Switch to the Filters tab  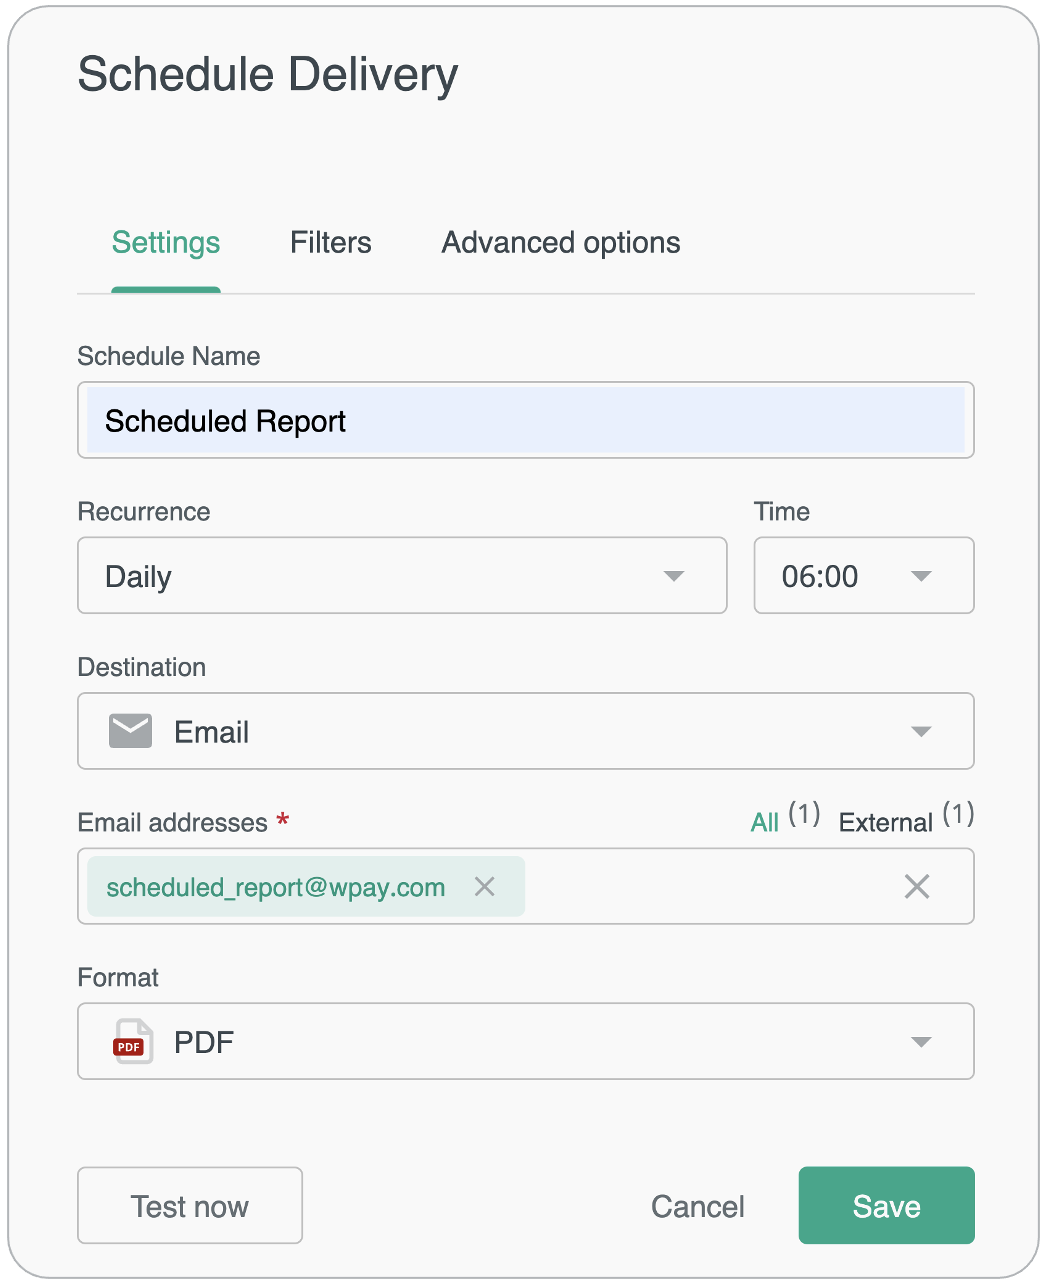(331, 243)
